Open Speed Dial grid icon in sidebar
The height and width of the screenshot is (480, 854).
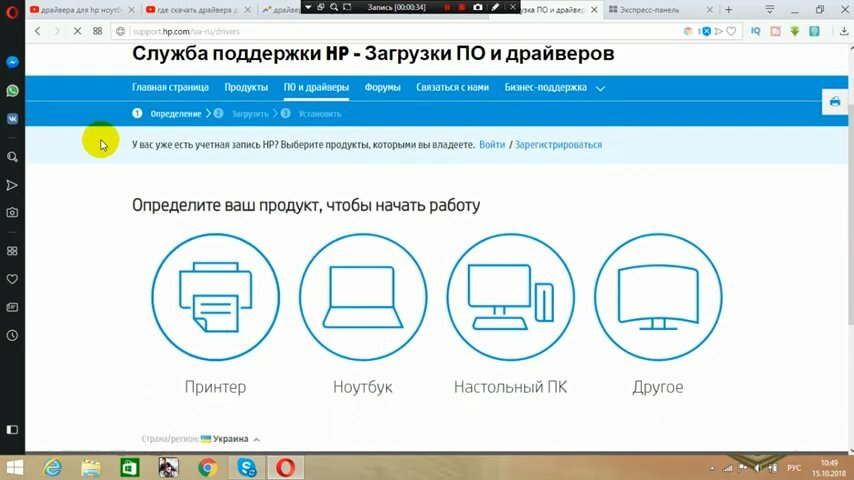12,251
